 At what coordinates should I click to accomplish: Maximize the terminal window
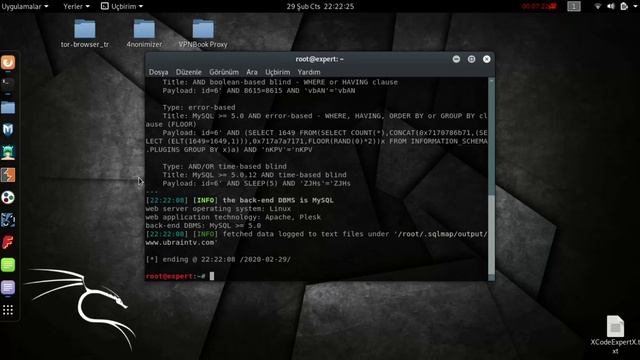point(471,59)
